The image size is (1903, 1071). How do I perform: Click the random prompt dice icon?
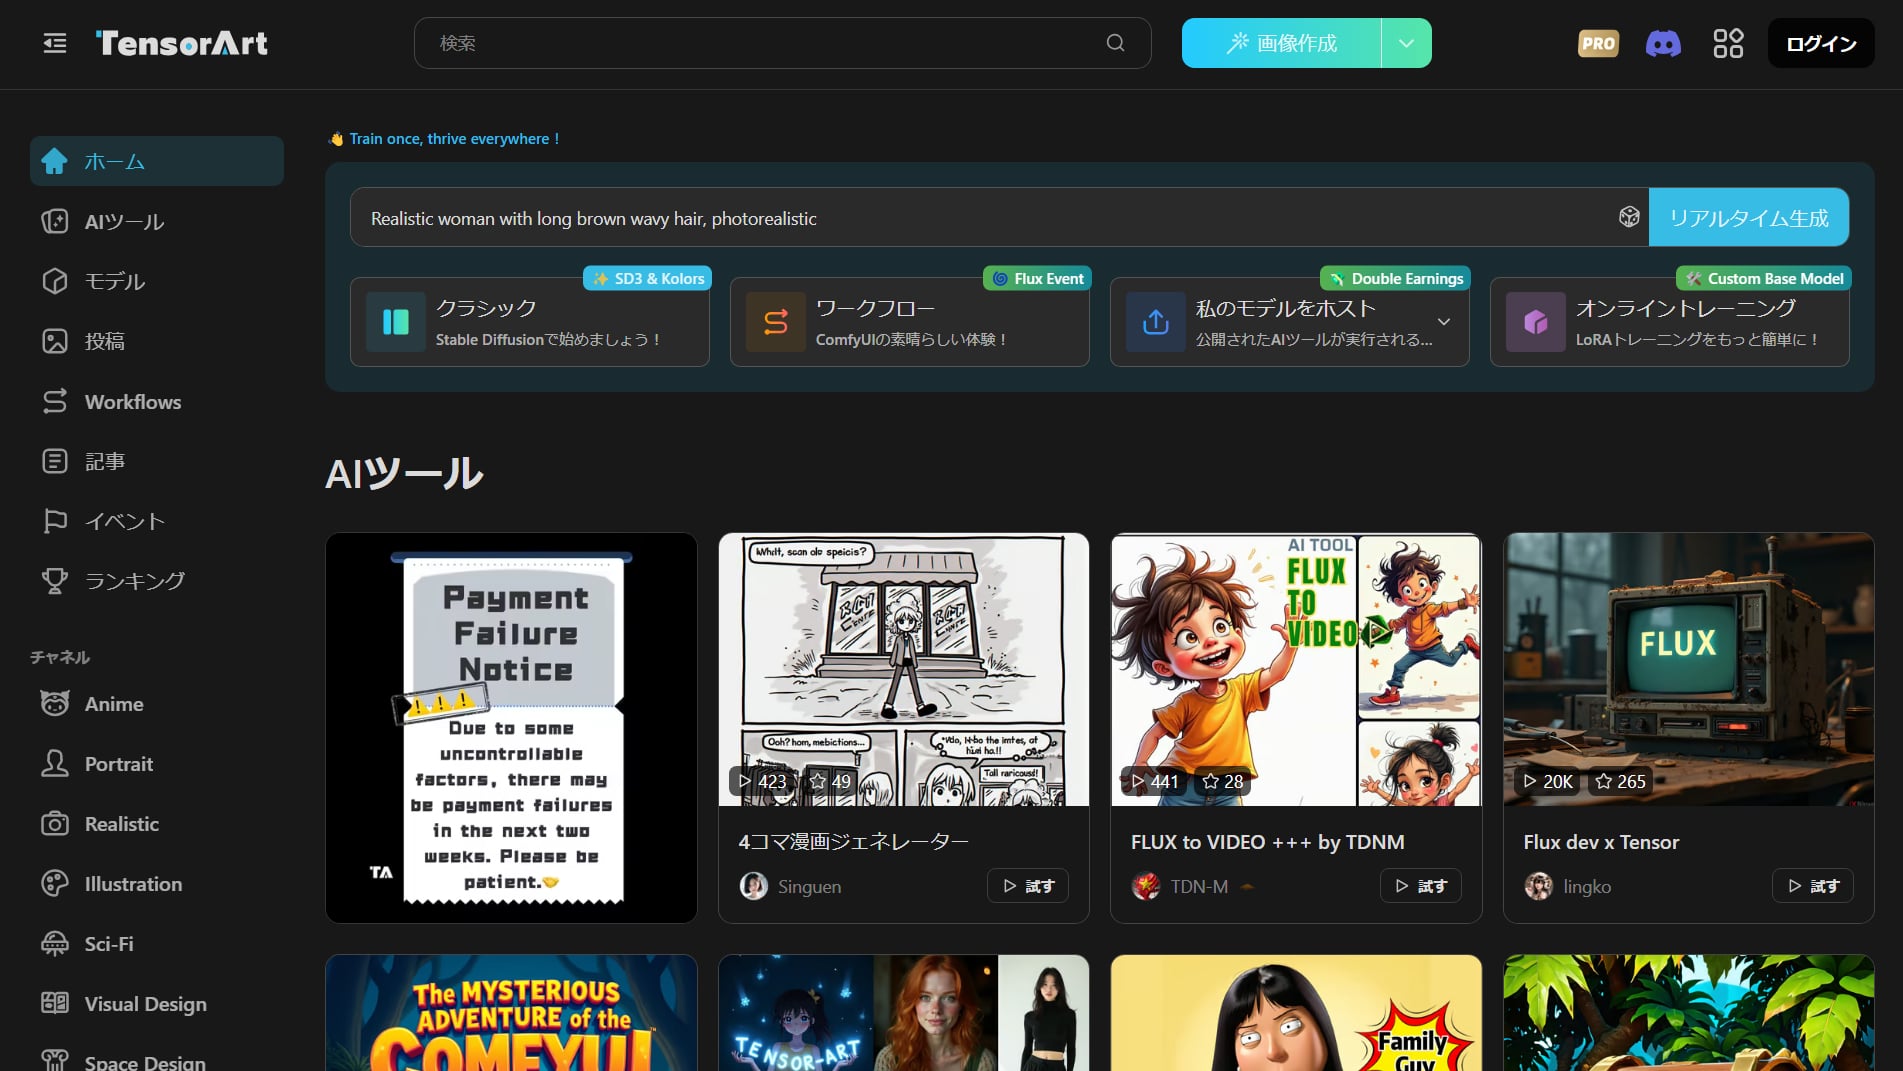pyautogui.click(x=1629, y=217)
